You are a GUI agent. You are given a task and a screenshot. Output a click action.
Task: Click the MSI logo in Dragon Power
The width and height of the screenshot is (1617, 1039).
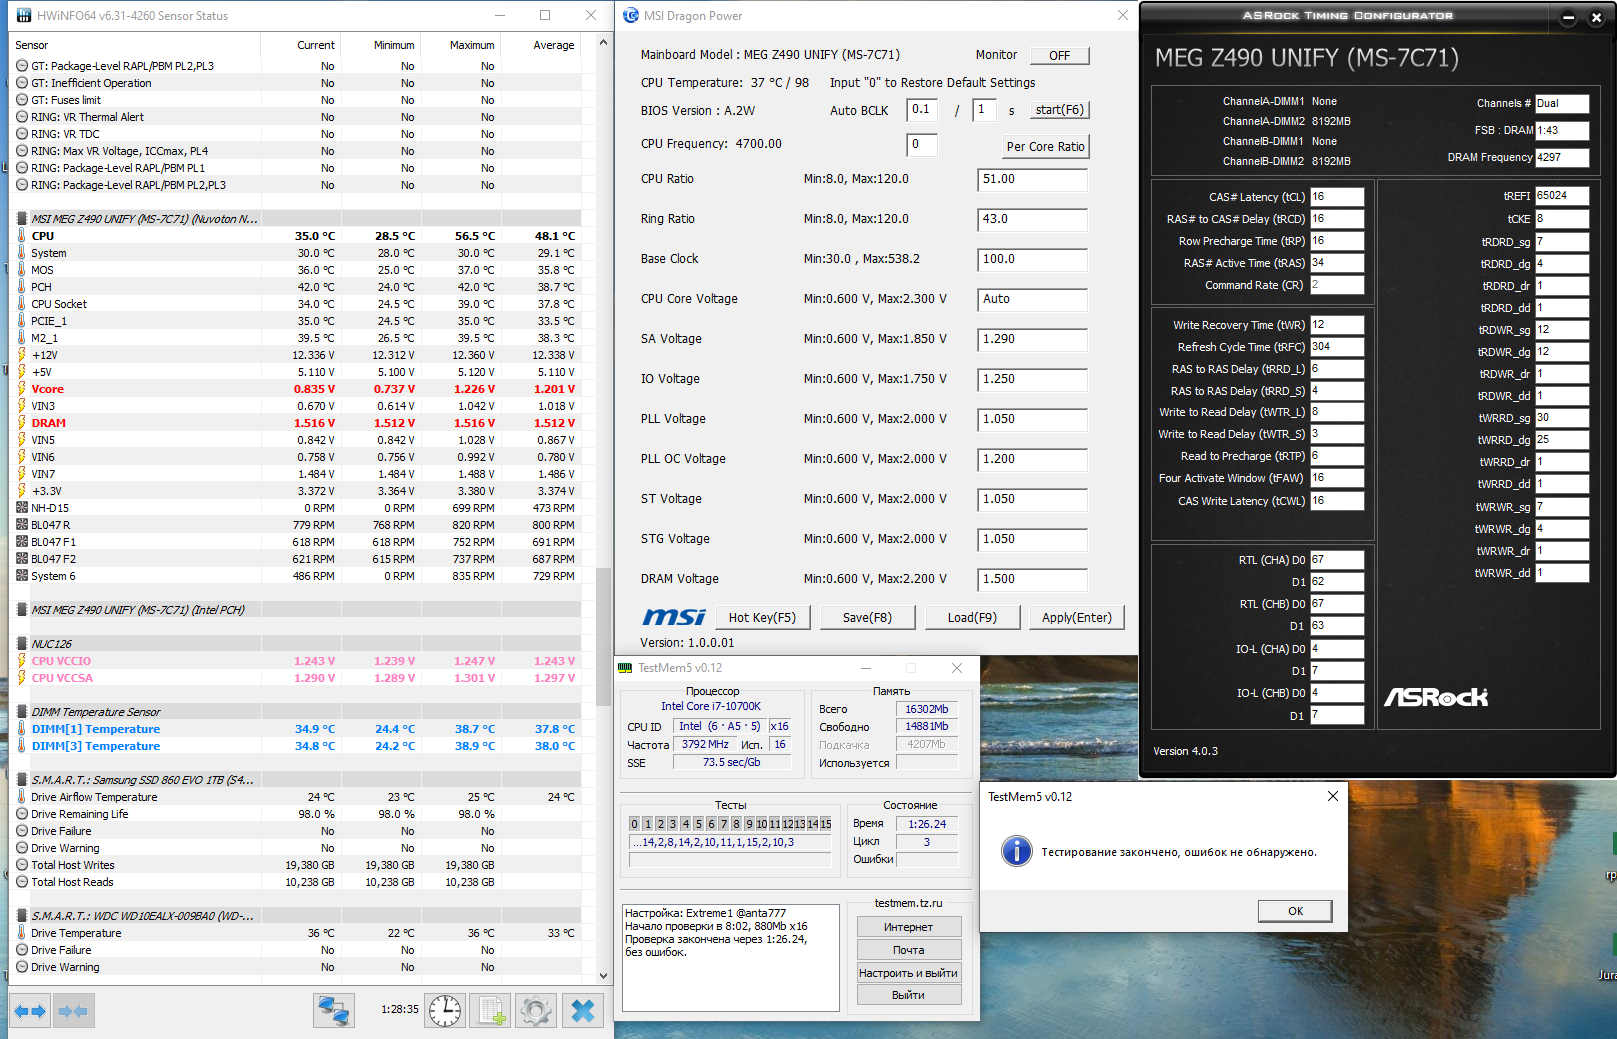coord(673,617)
